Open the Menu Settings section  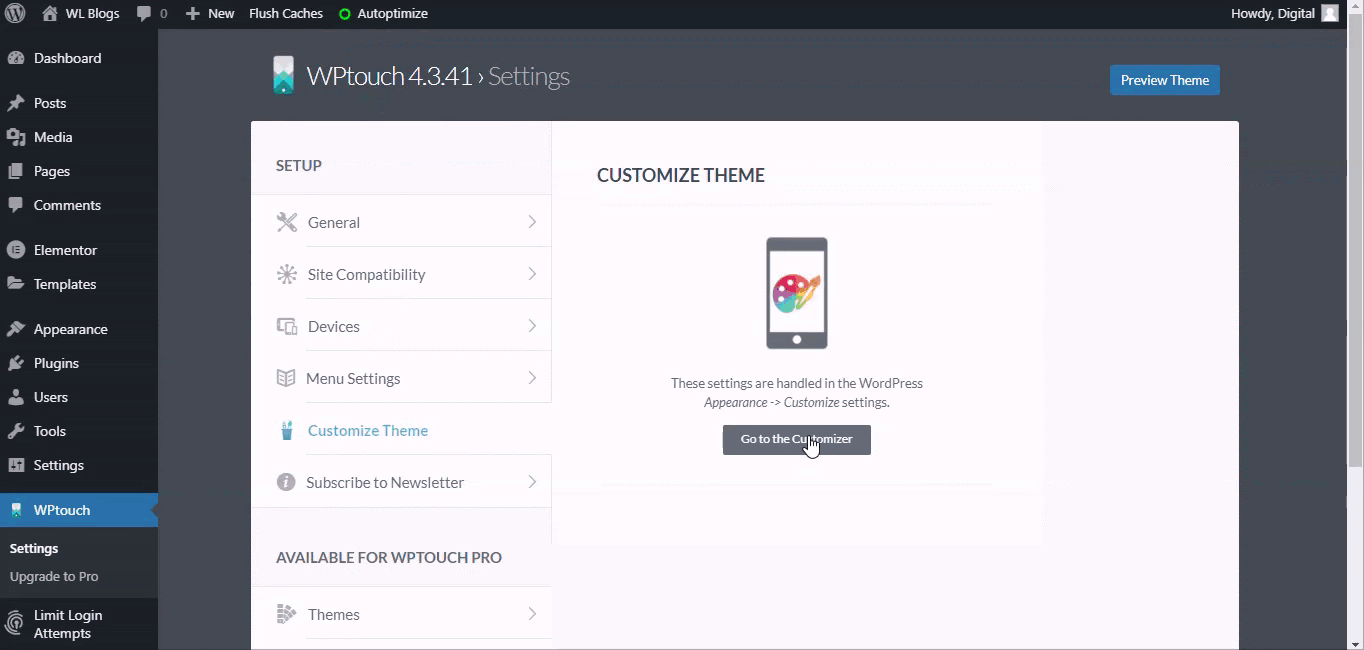[x=401, y=378]
